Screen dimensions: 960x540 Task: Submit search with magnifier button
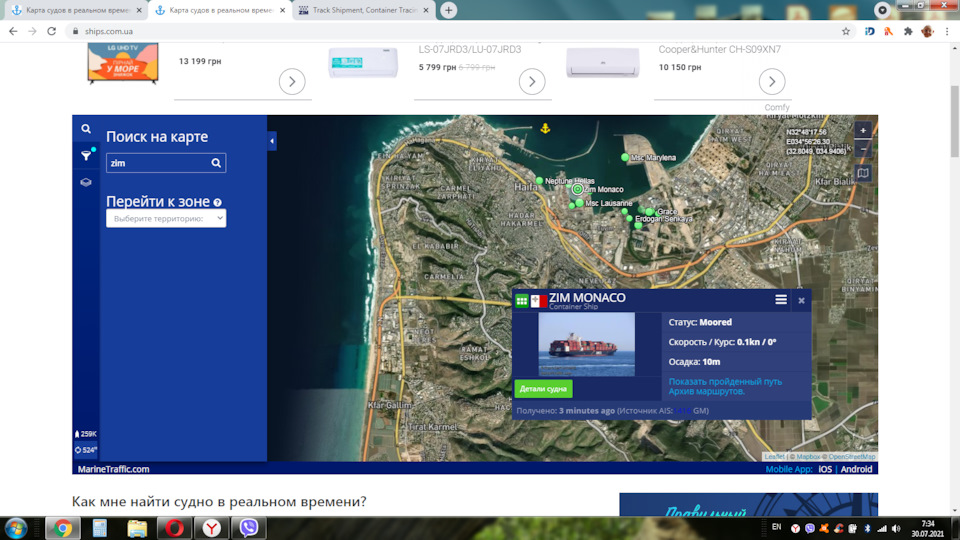pyautogui.click(x=216, y=163)
